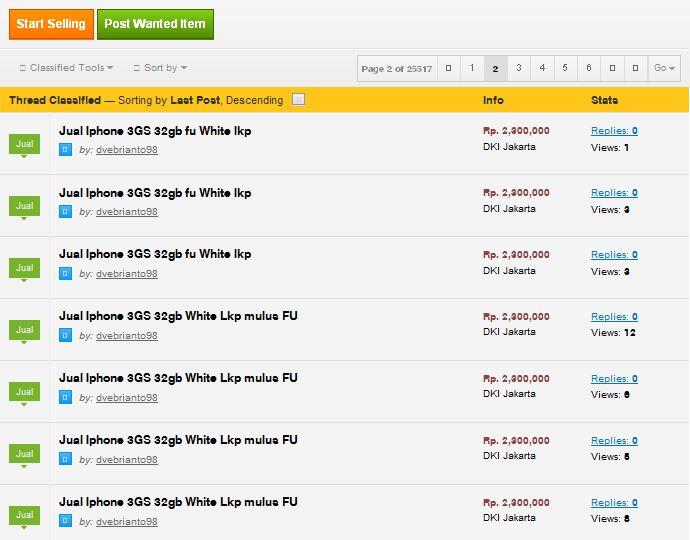The height and width of the screenshot is (540, 690).
Task: Go to page 3 in pagination
Action: coord(518,68)
